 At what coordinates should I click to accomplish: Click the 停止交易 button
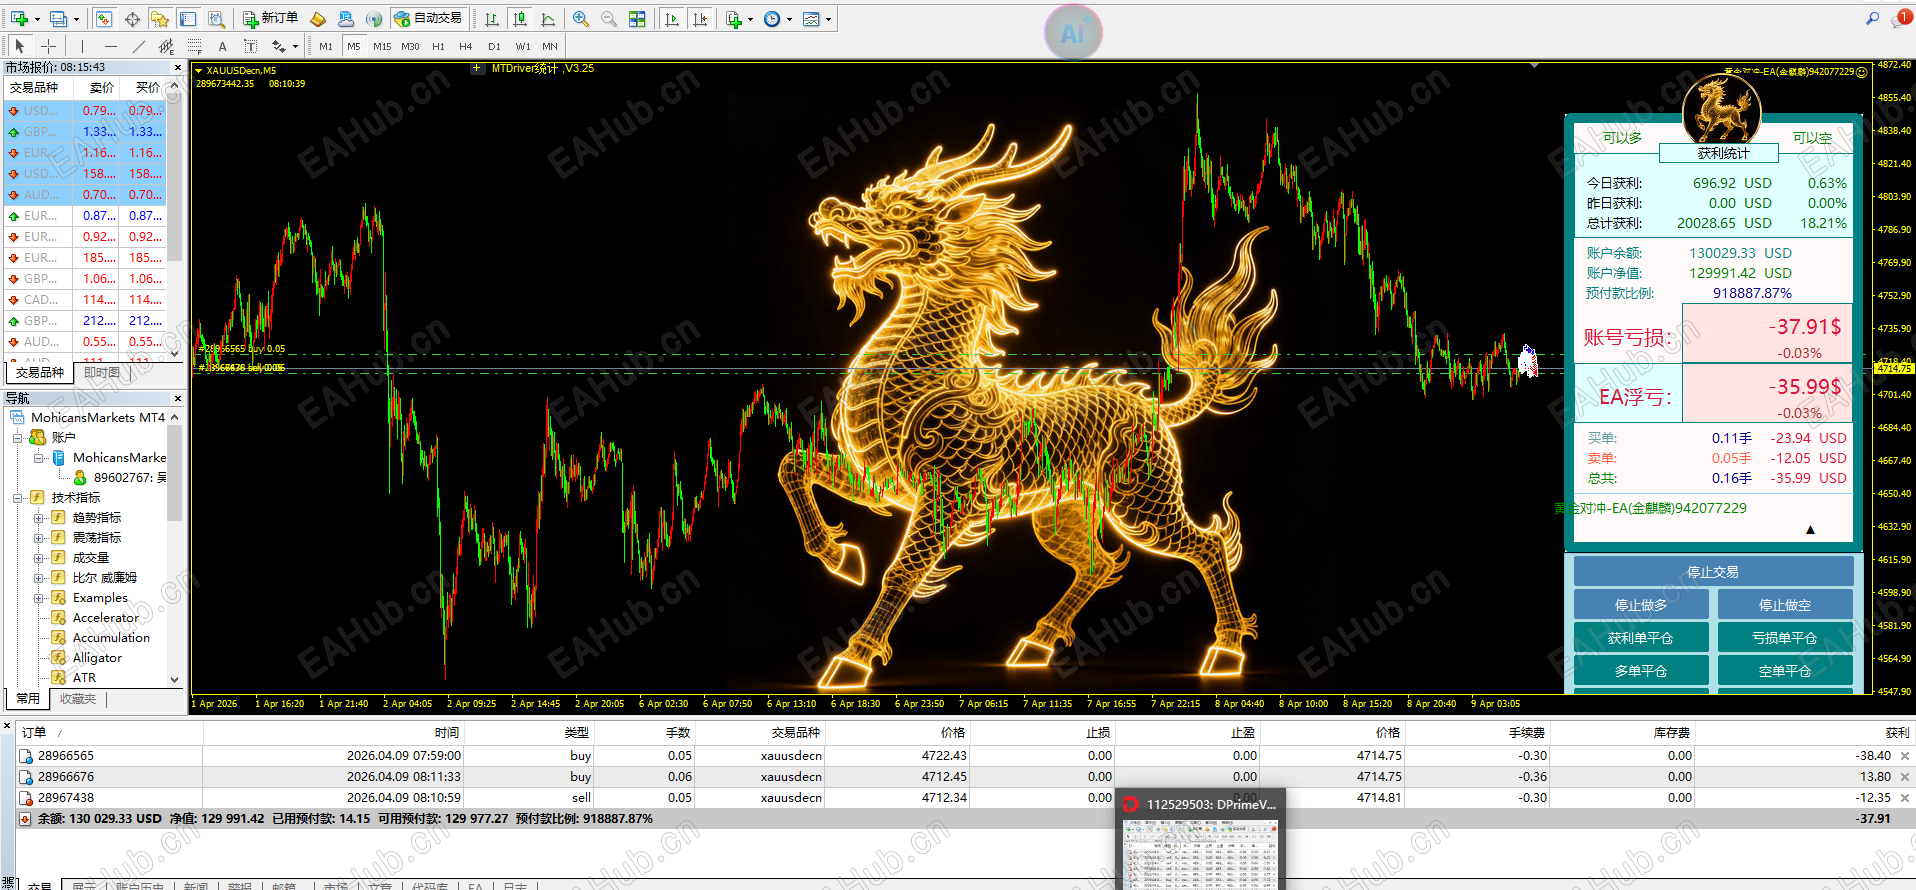tap(1713, 572)
